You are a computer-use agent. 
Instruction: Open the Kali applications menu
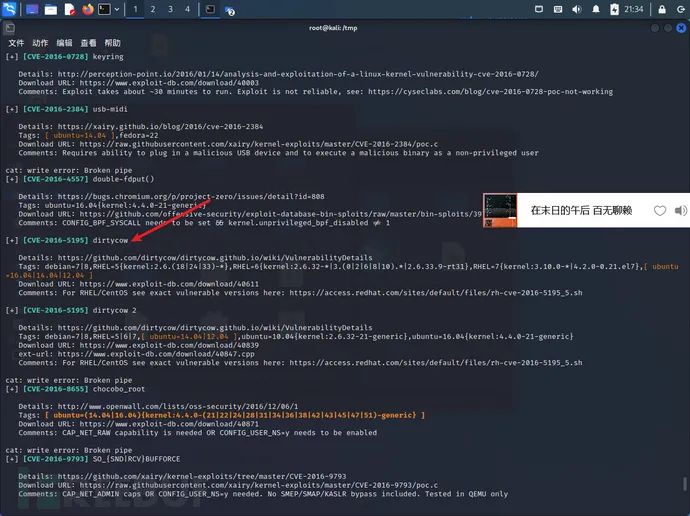(x=9, y=9)
